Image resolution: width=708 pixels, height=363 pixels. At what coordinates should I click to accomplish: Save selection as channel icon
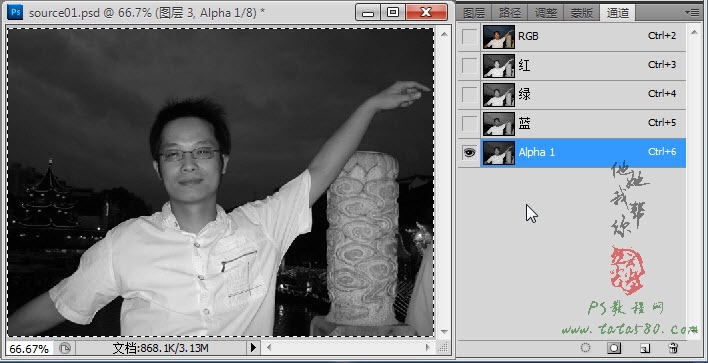pyautogui.click(x=614, y=348)
